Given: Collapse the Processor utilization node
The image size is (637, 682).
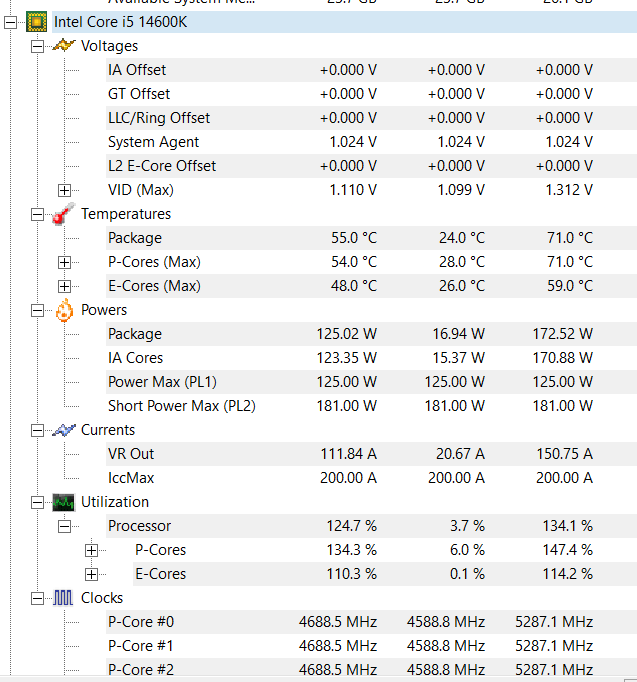Looking at the screenshot, I should [x=64, y=526].
